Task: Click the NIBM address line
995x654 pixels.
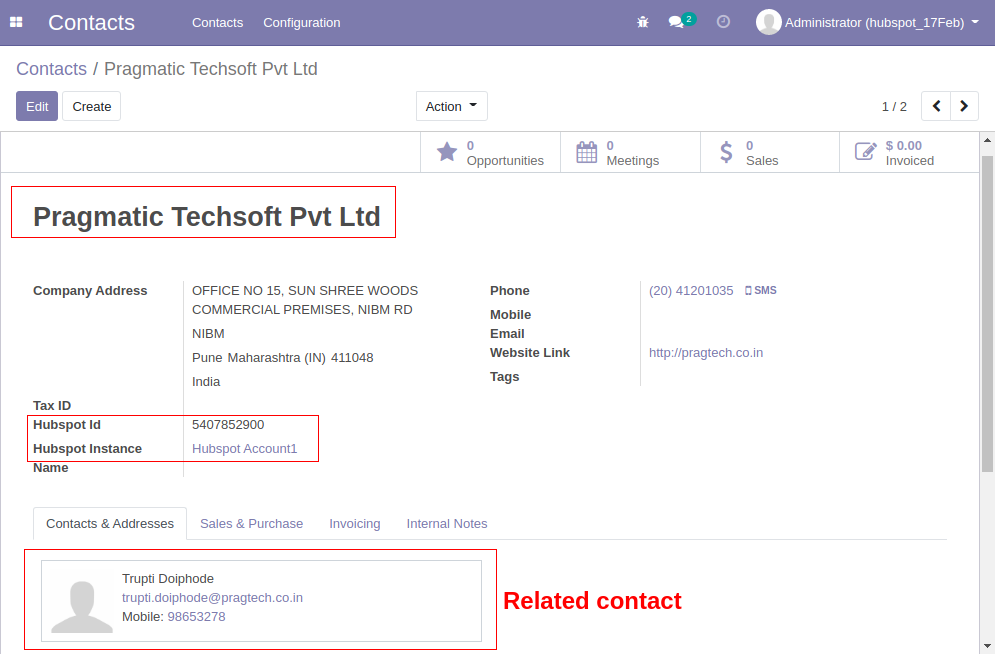Action: click(208, 334)
